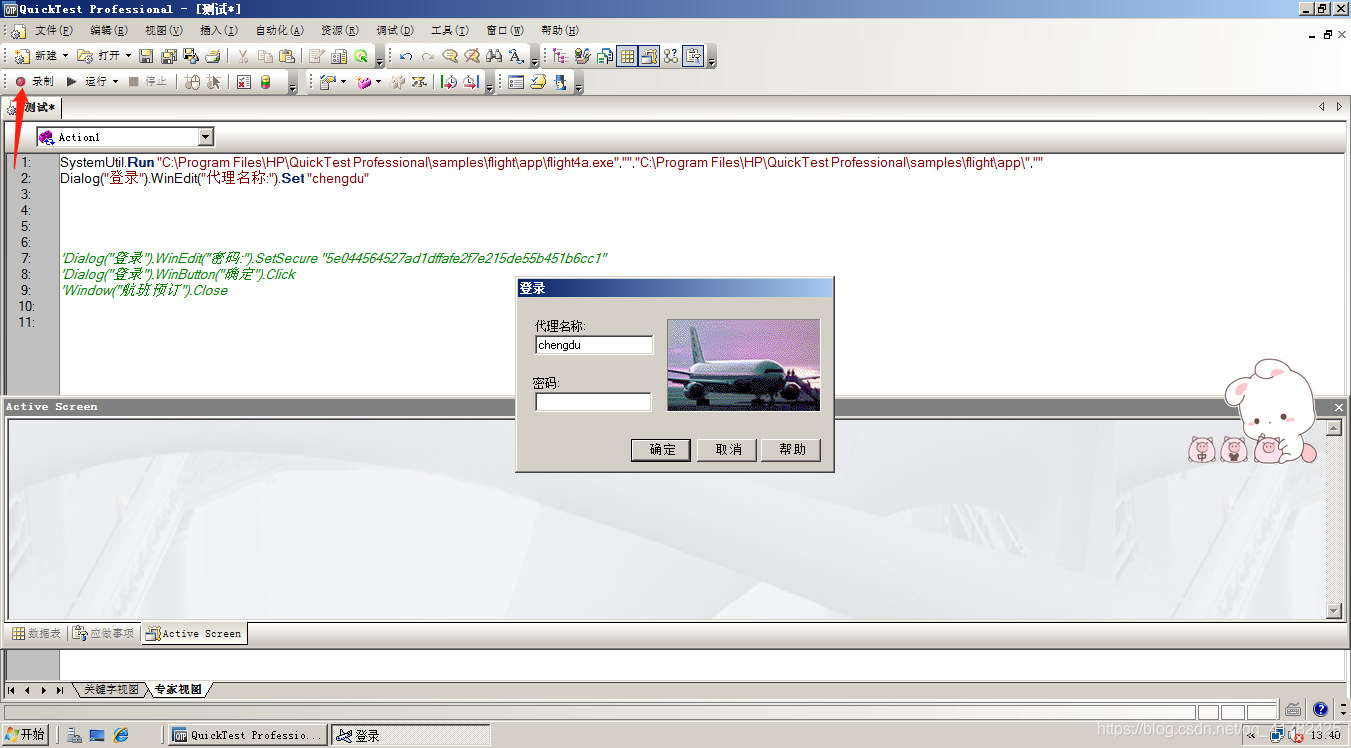Click the Redo arrow icon

click(x=428, y=56)
